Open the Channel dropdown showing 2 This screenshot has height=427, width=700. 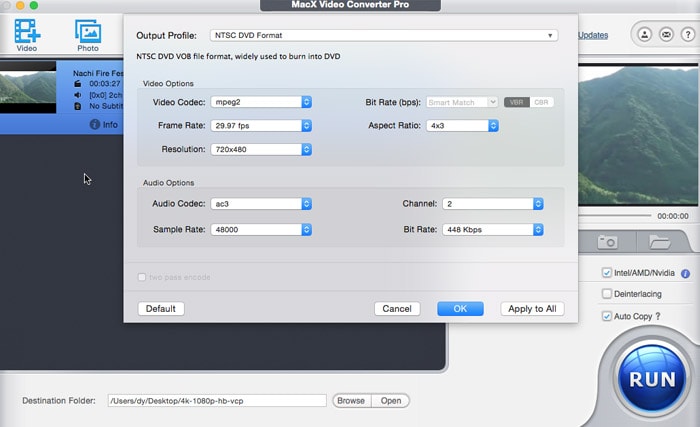[493, 204]
